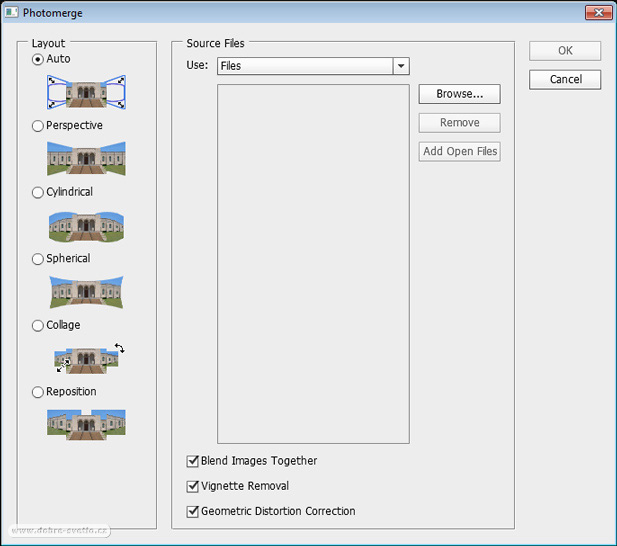Confirm with the OK button
This screenshot has width=617, height=546.
click(565, 51)
